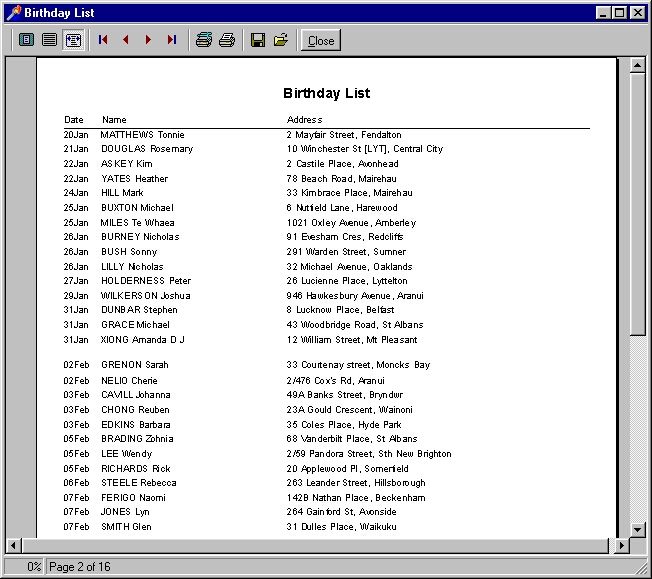
Task: Click address 1021 Oxley Avenue, Amberley
Action: 351,223
